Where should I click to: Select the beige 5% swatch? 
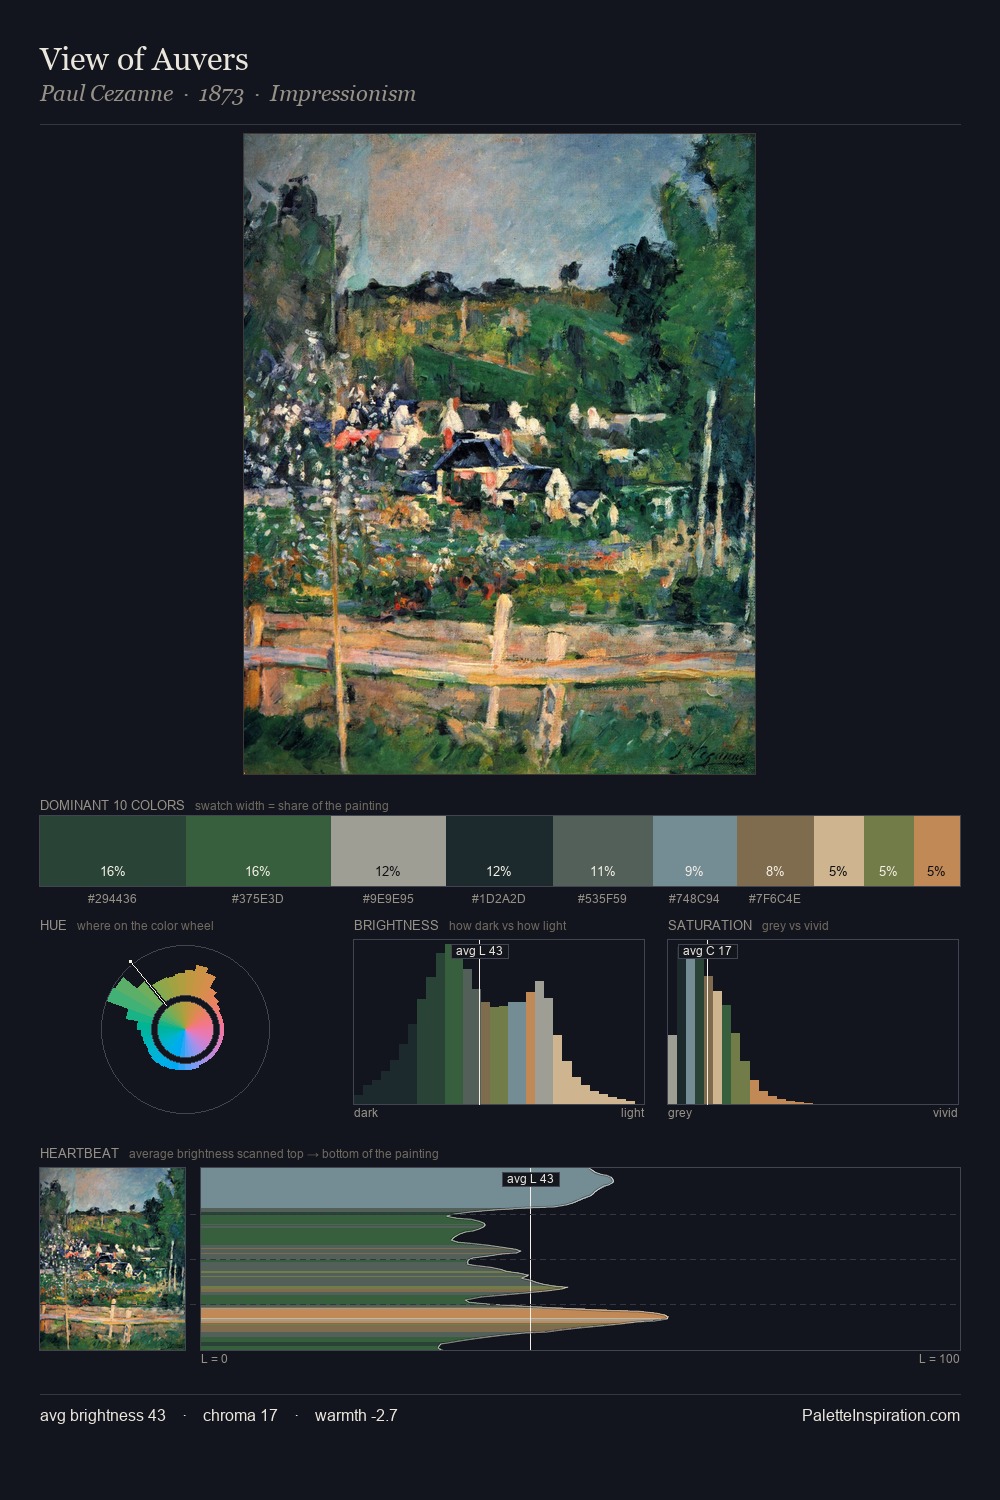[x=838, y=851]
